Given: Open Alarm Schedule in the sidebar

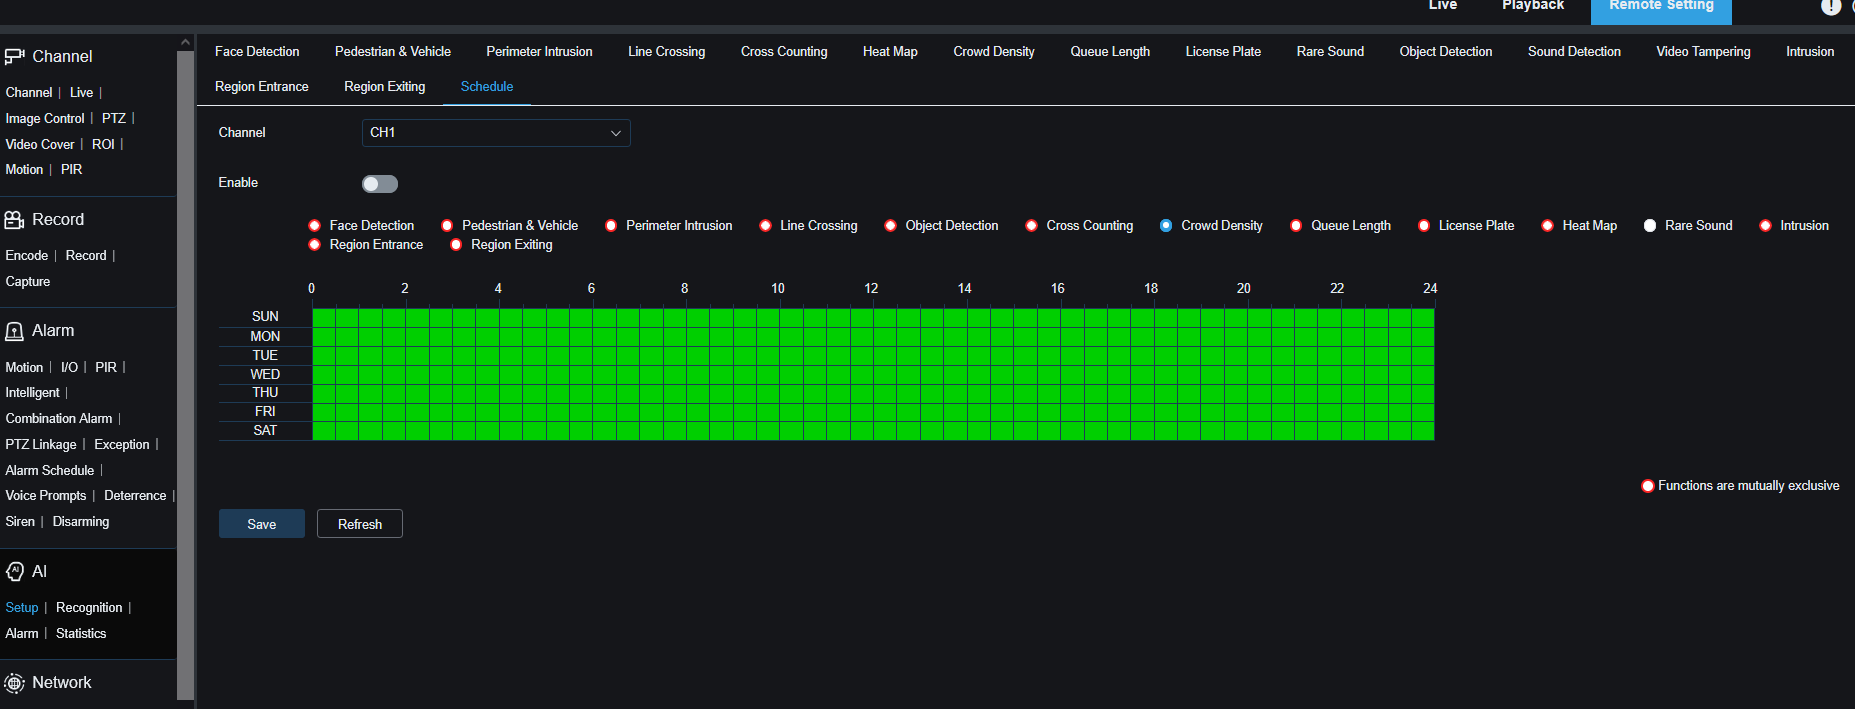Looking at the screenshot, I should [x=50, y=471].
